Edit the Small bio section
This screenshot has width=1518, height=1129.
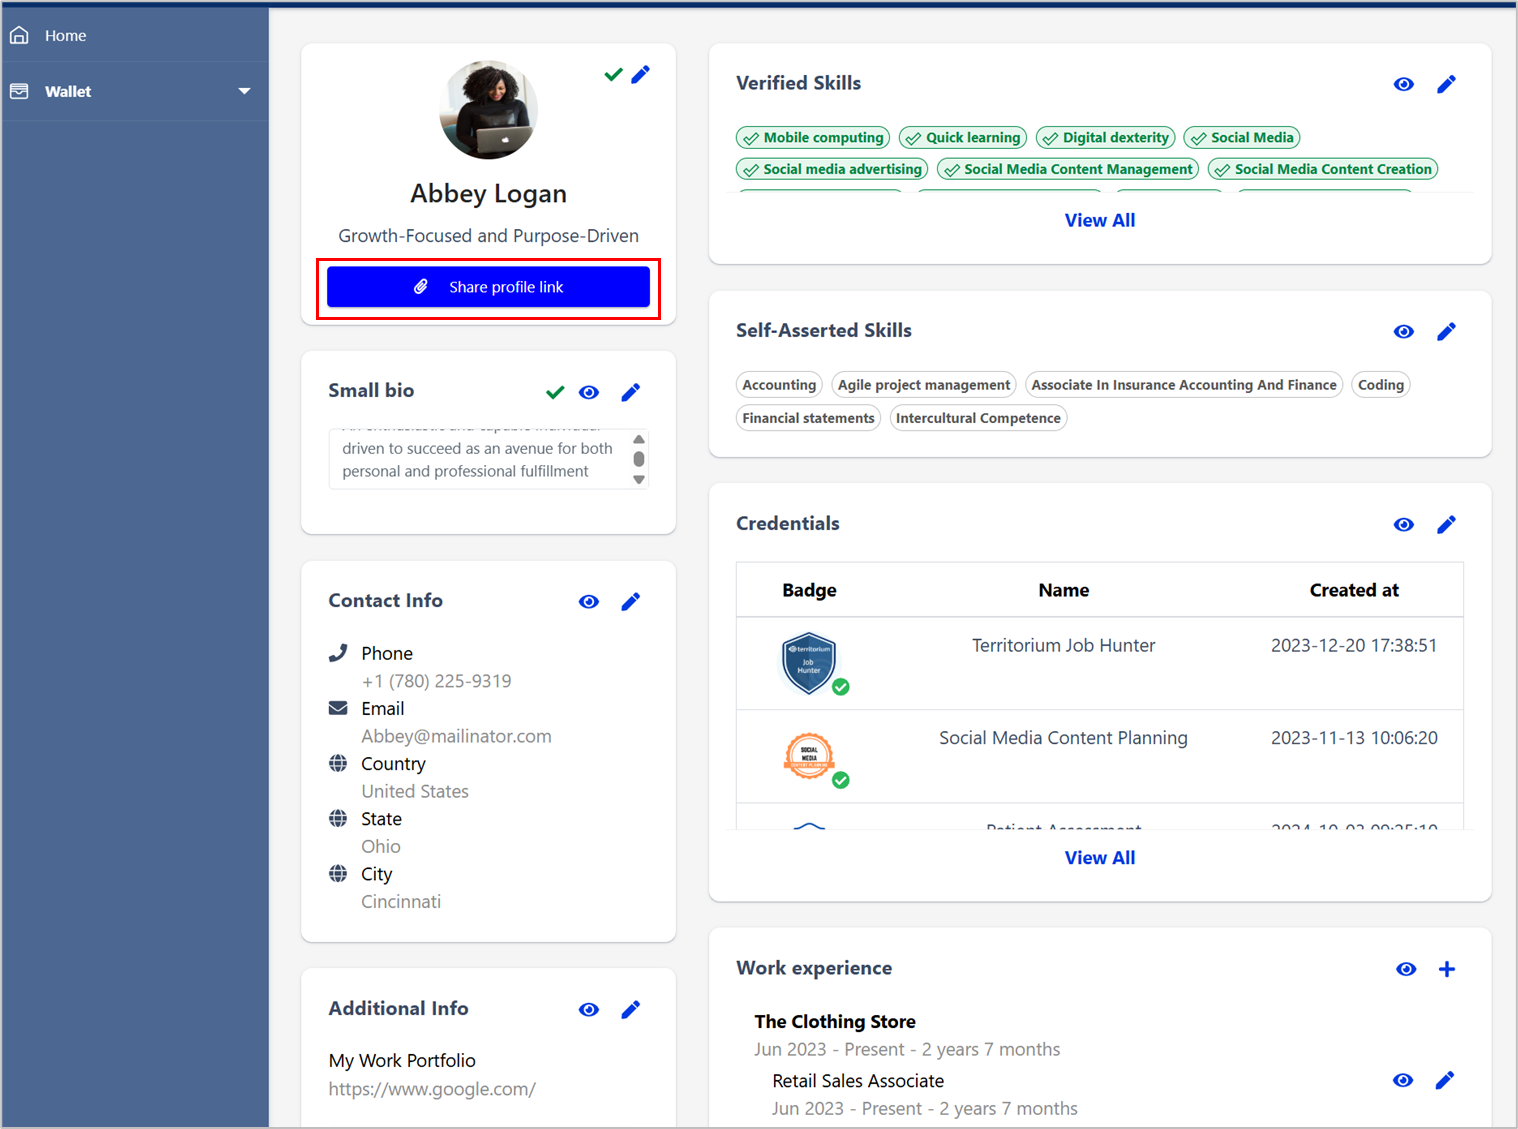[631, 392]
